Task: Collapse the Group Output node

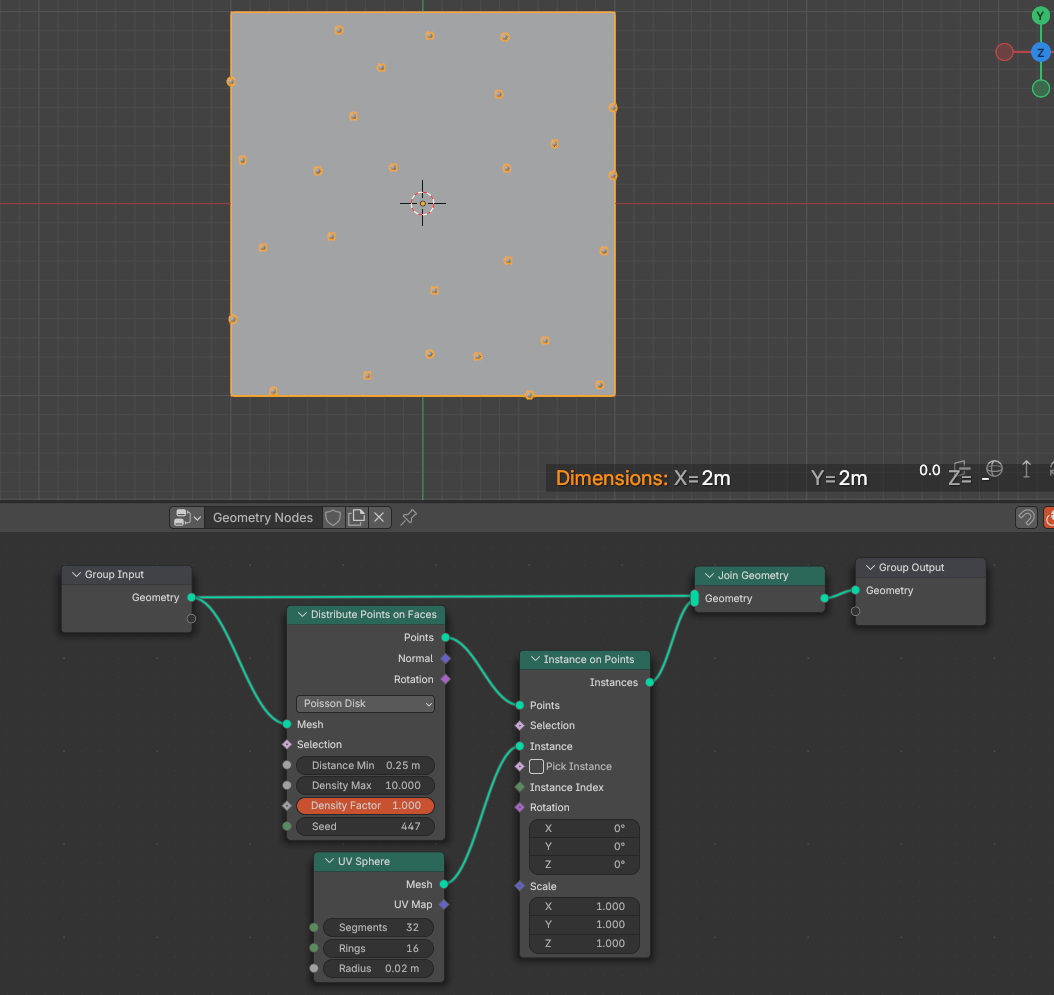Action: coord(870,567)
